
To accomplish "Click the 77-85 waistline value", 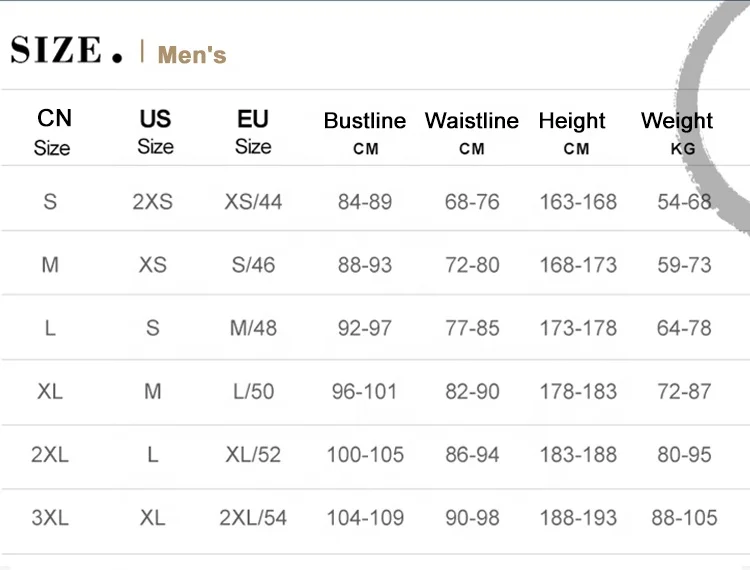I will coord(472,328).
